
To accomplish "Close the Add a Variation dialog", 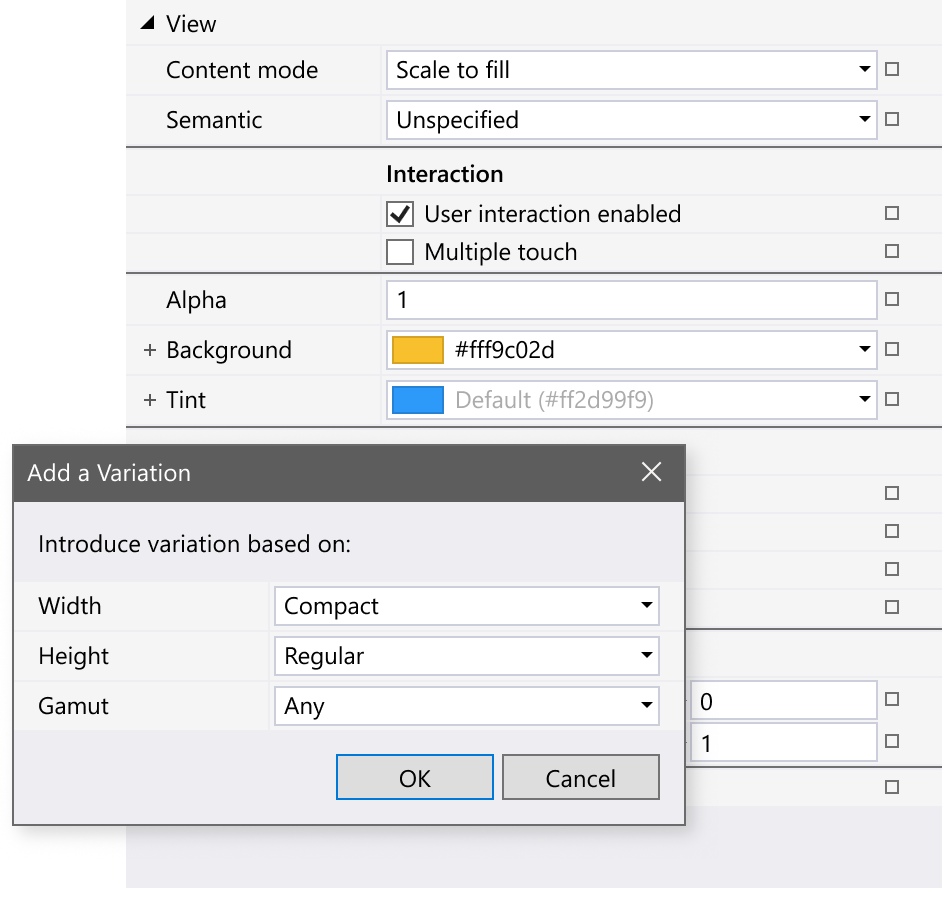I will click(x=652, y=472).
